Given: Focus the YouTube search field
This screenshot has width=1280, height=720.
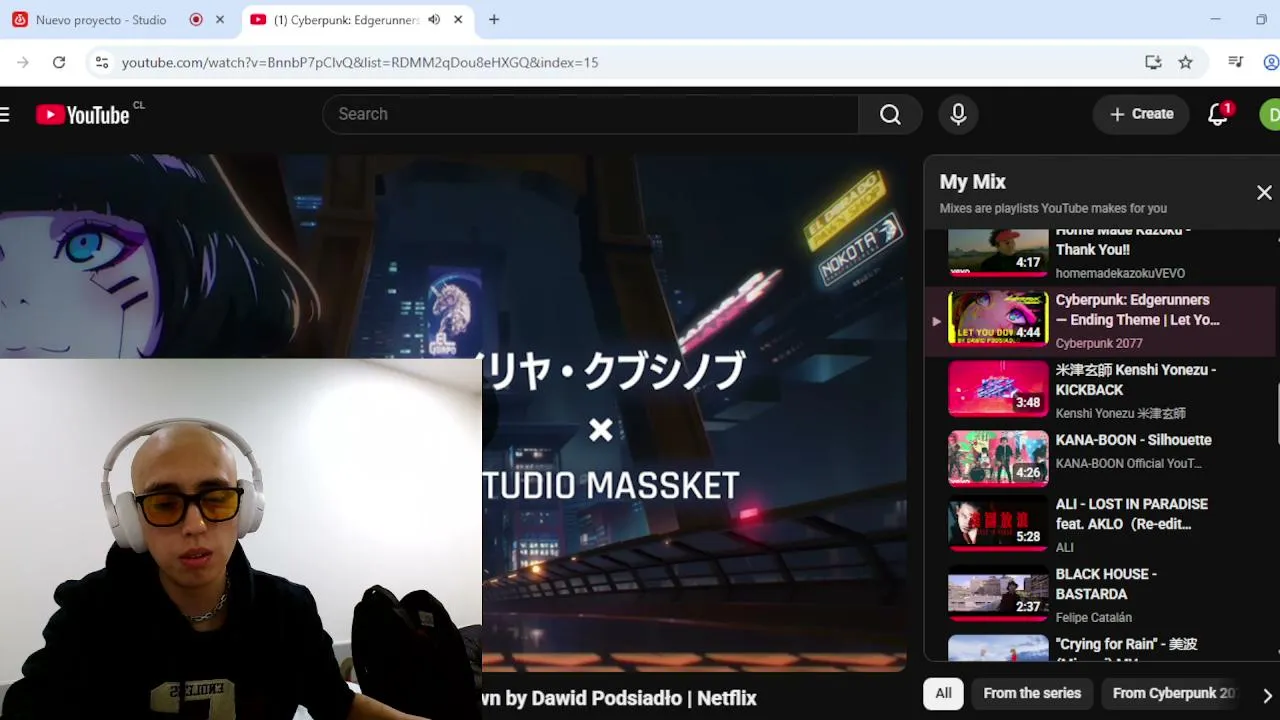Looking at the screenshot, I should pos(590,114).
